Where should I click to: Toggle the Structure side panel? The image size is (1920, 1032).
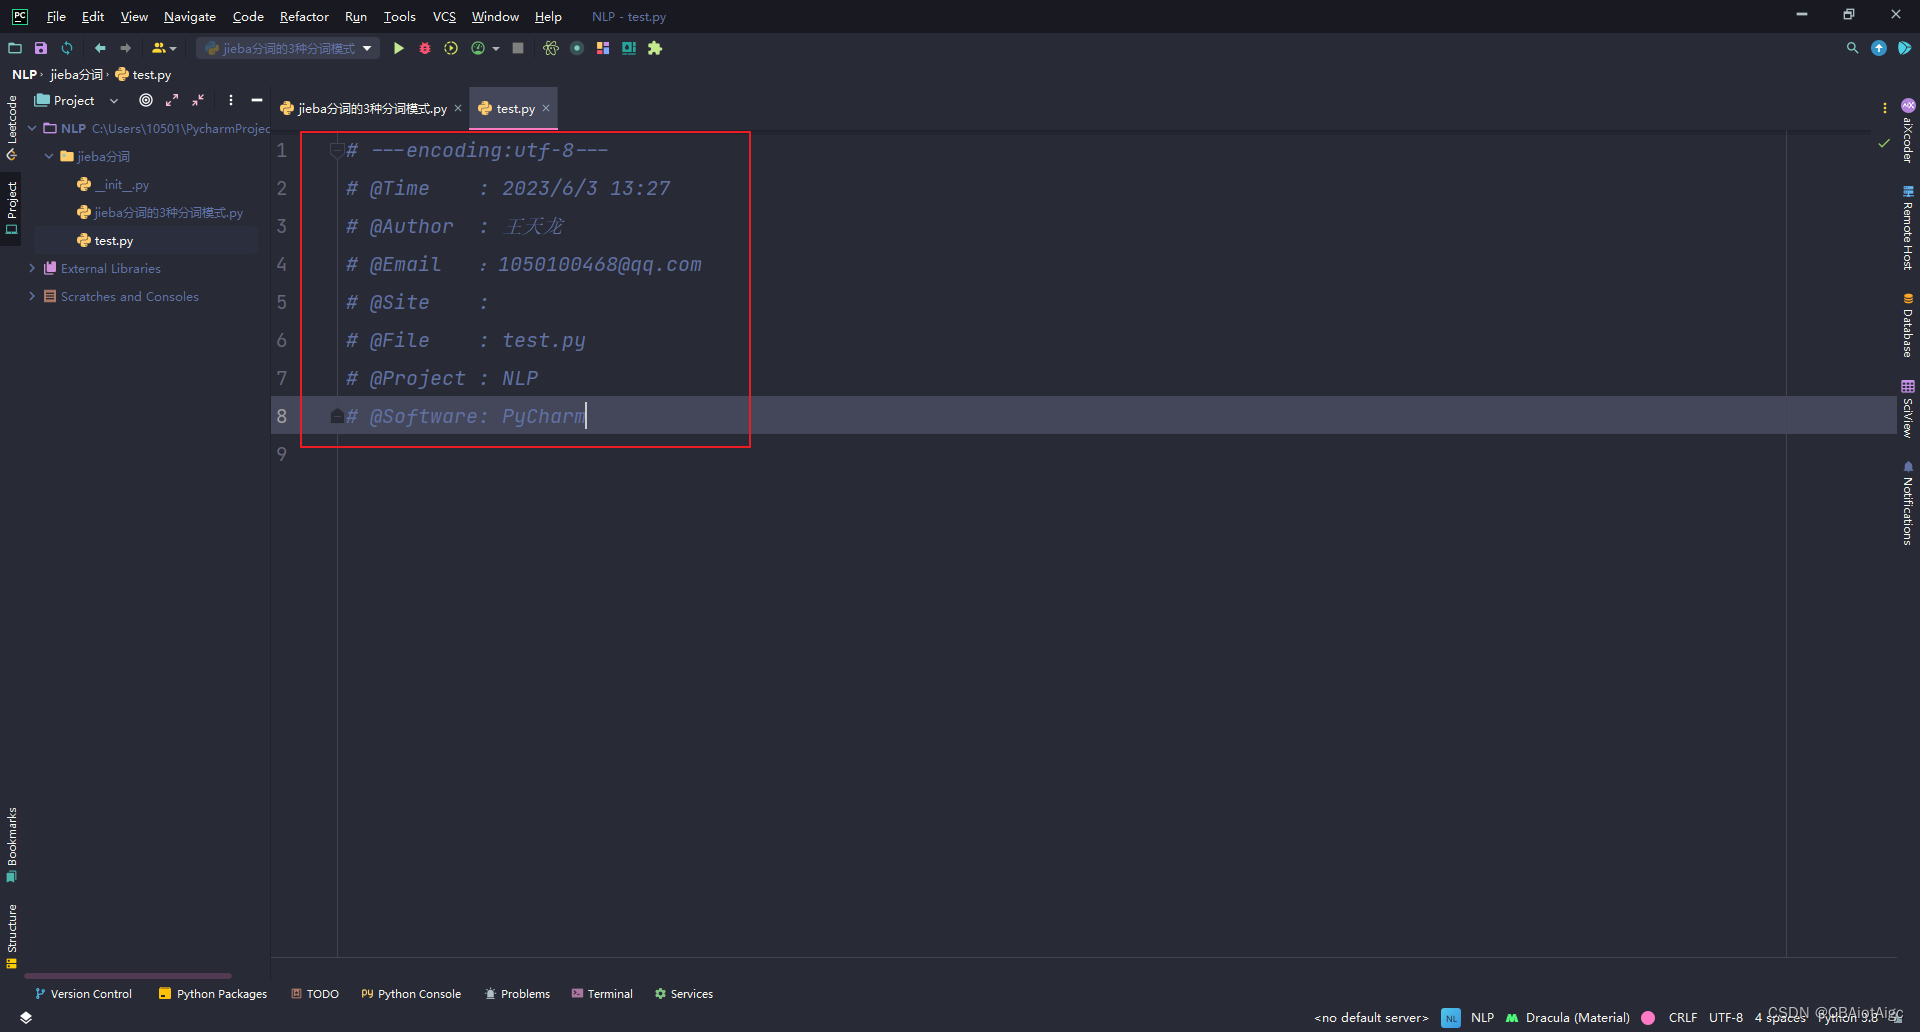[x=12, y=937]
